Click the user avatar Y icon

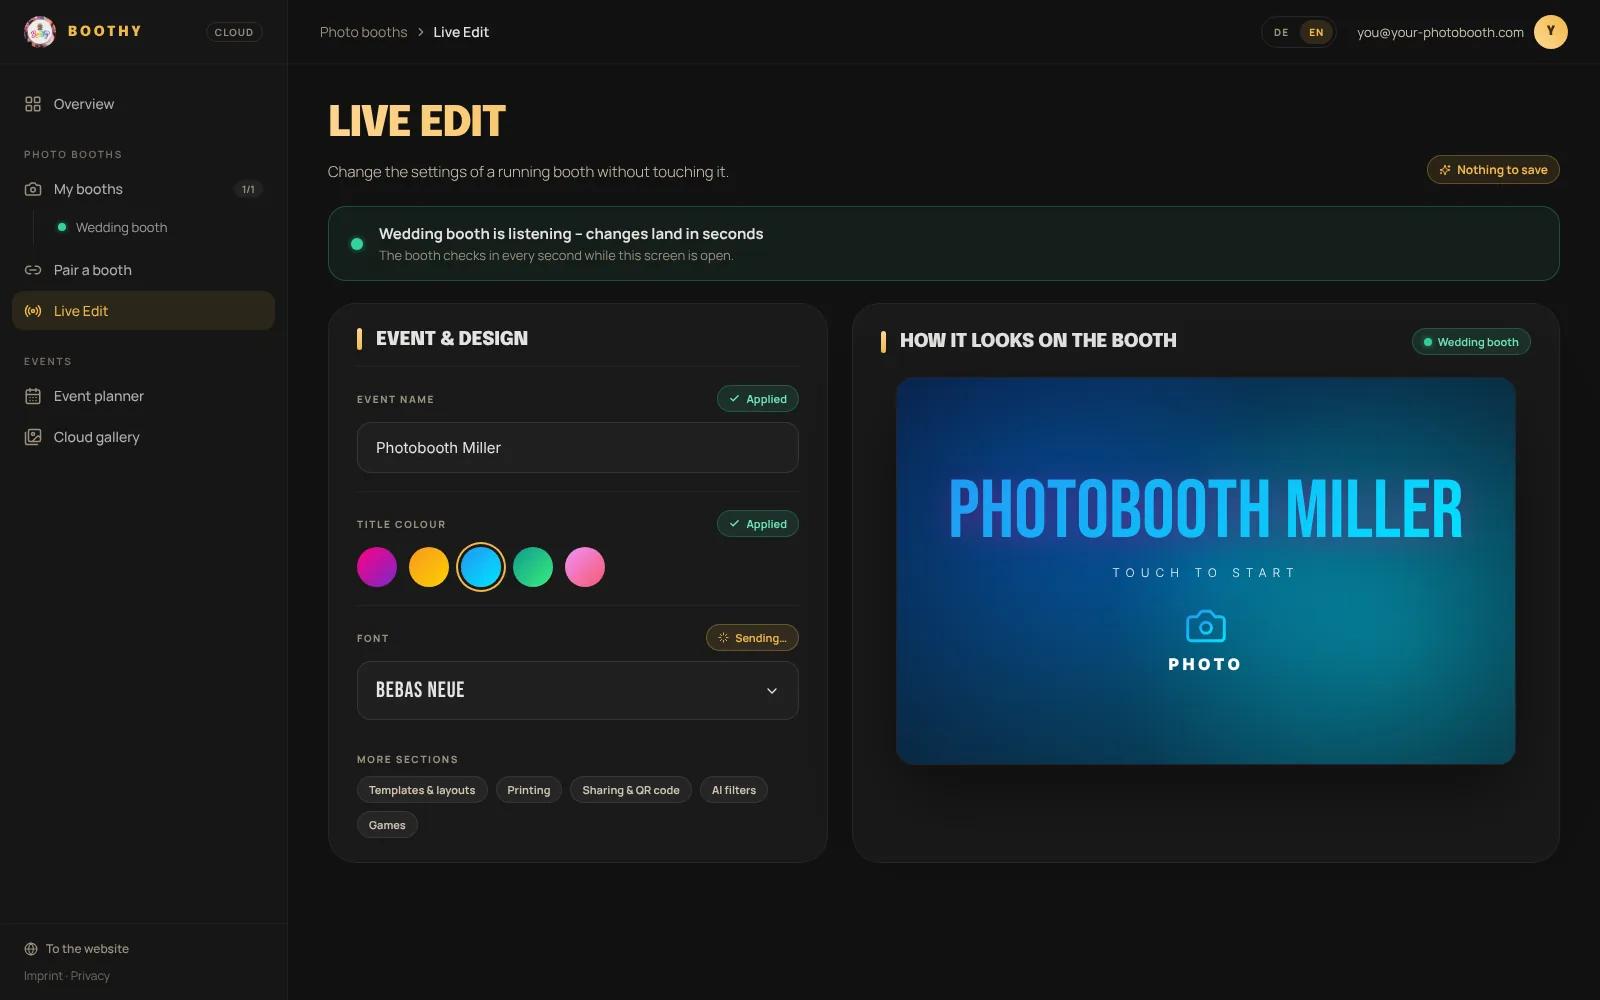coord(1551,32)
